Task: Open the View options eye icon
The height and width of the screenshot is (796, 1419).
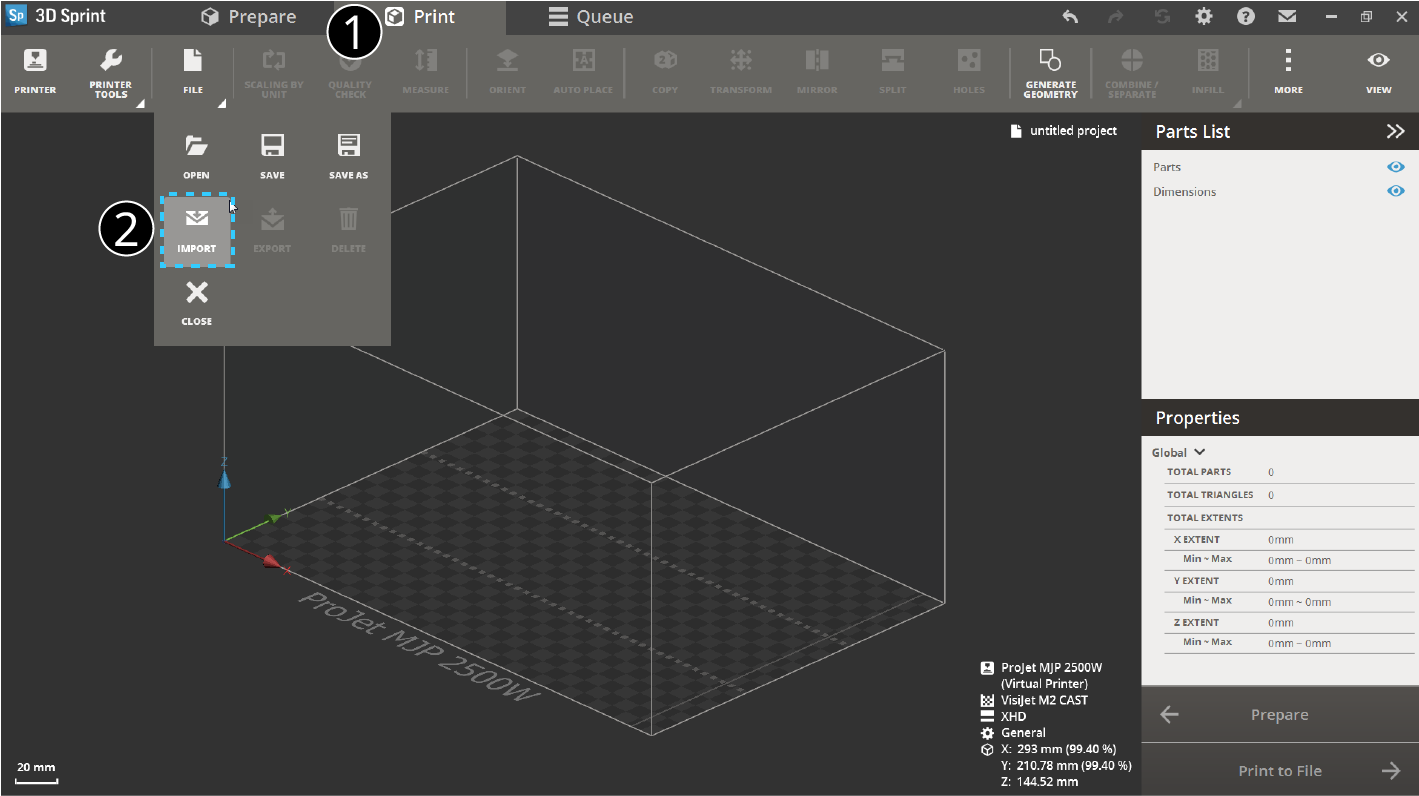Action: click(x=1378, y=71)
